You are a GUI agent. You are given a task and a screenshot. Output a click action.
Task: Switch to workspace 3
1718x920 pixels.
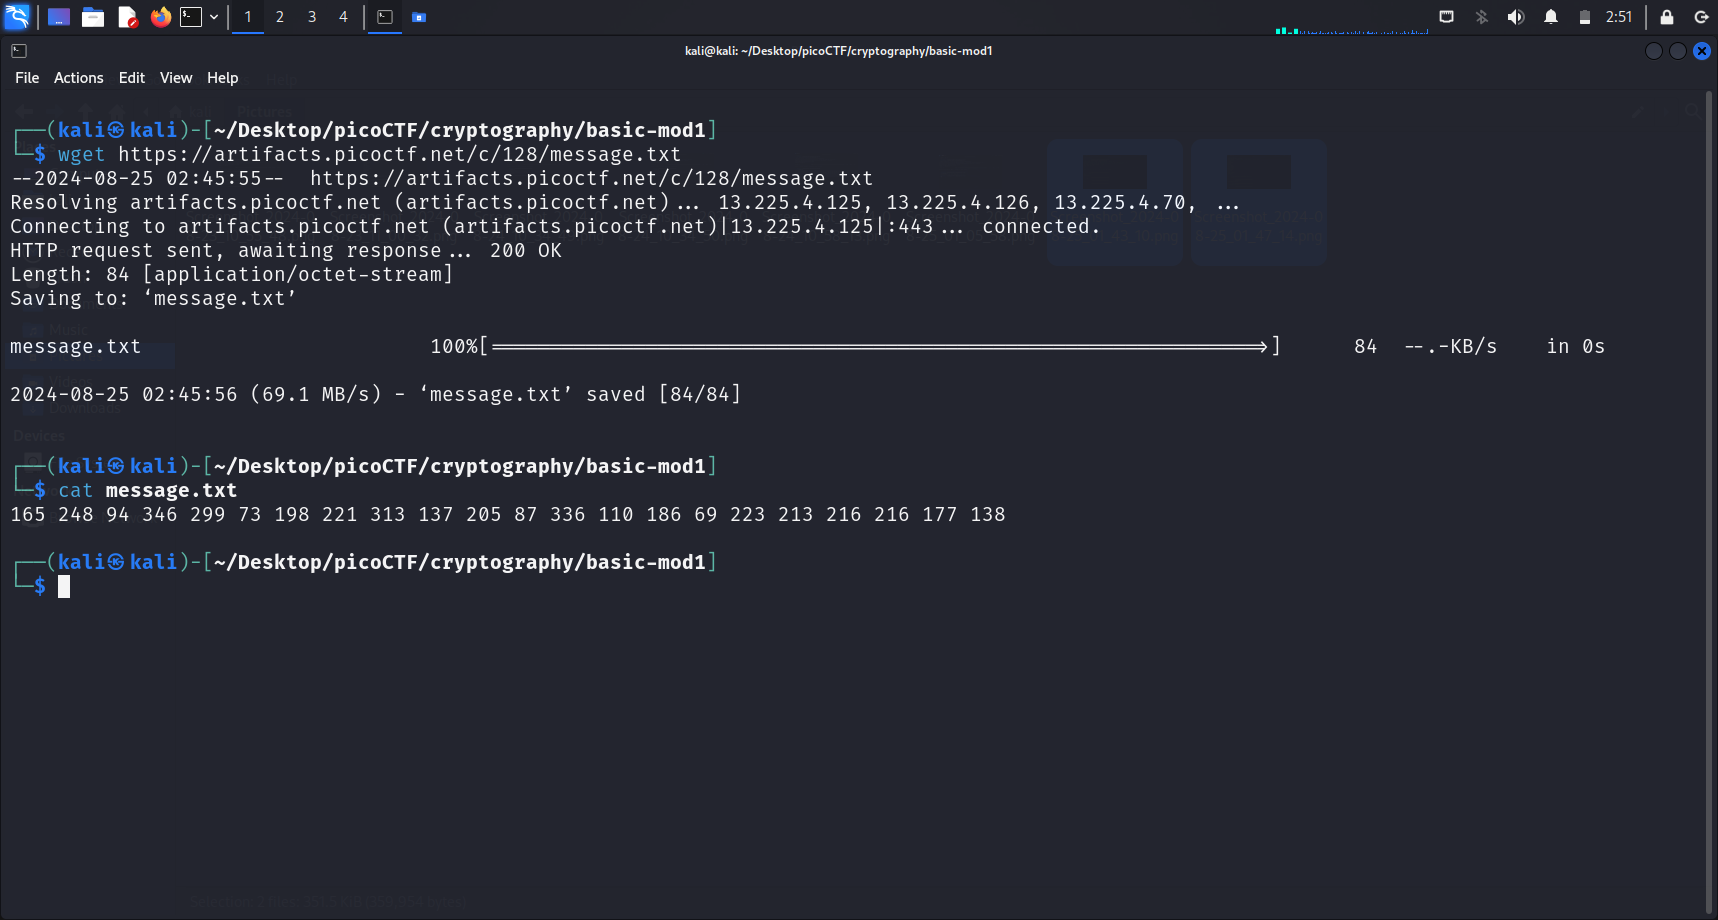tap(312, 17)
